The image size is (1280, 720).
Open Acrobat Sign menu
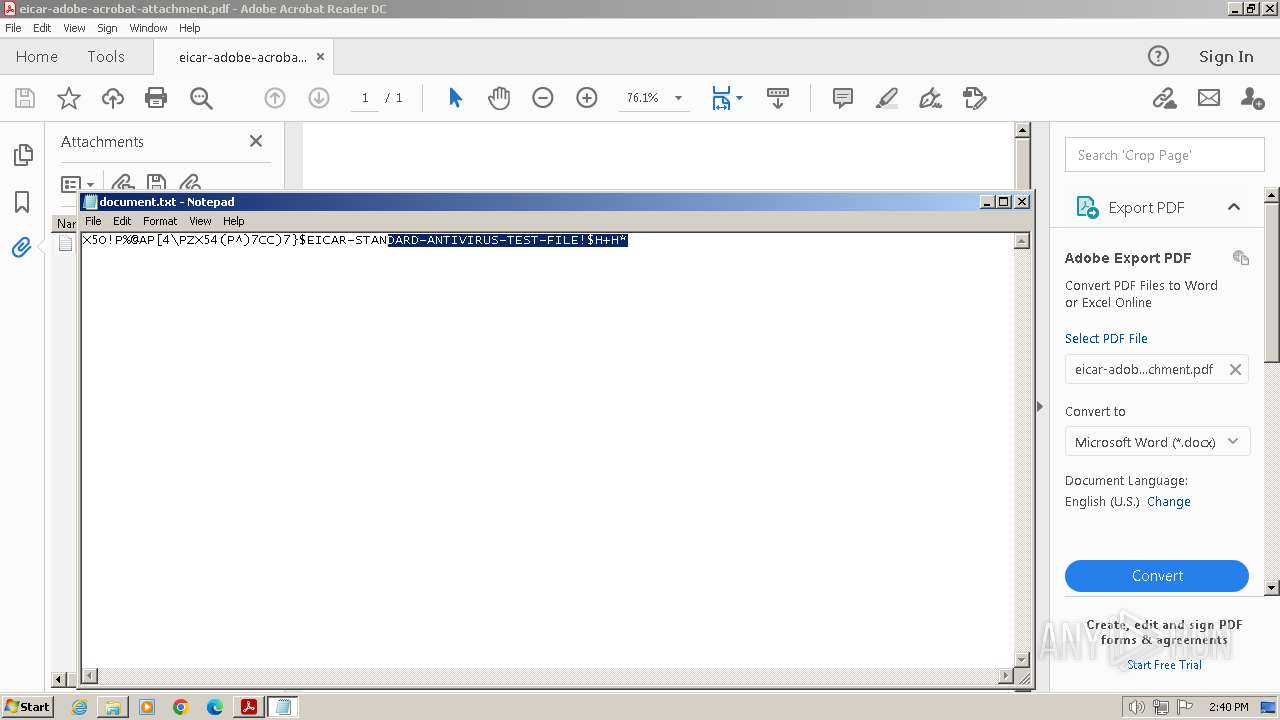pyautogui.click(x=107, y=28)
